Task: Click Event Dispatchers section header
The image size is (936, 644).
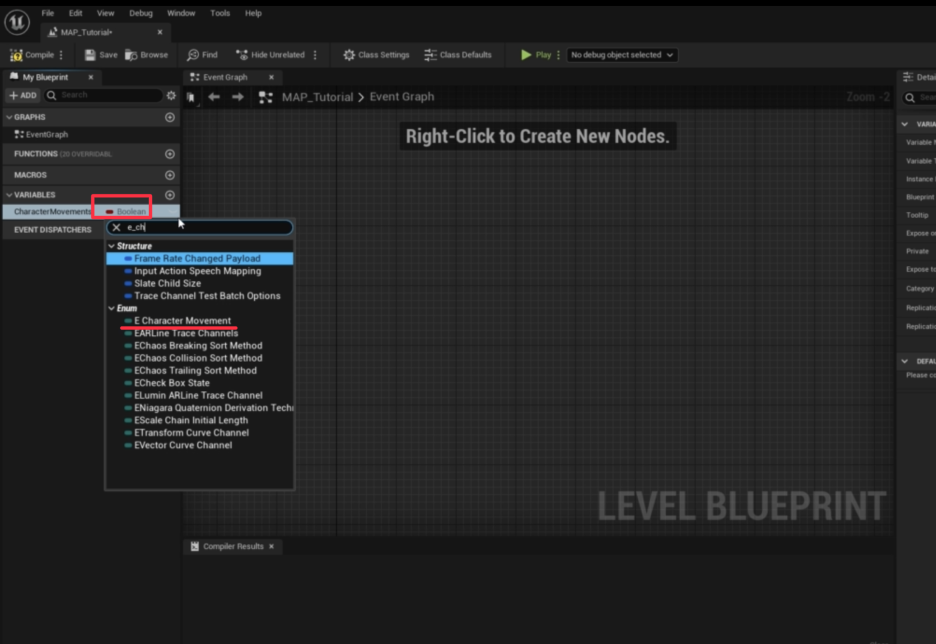Action: pyautogui.click(x=53, y=230)
